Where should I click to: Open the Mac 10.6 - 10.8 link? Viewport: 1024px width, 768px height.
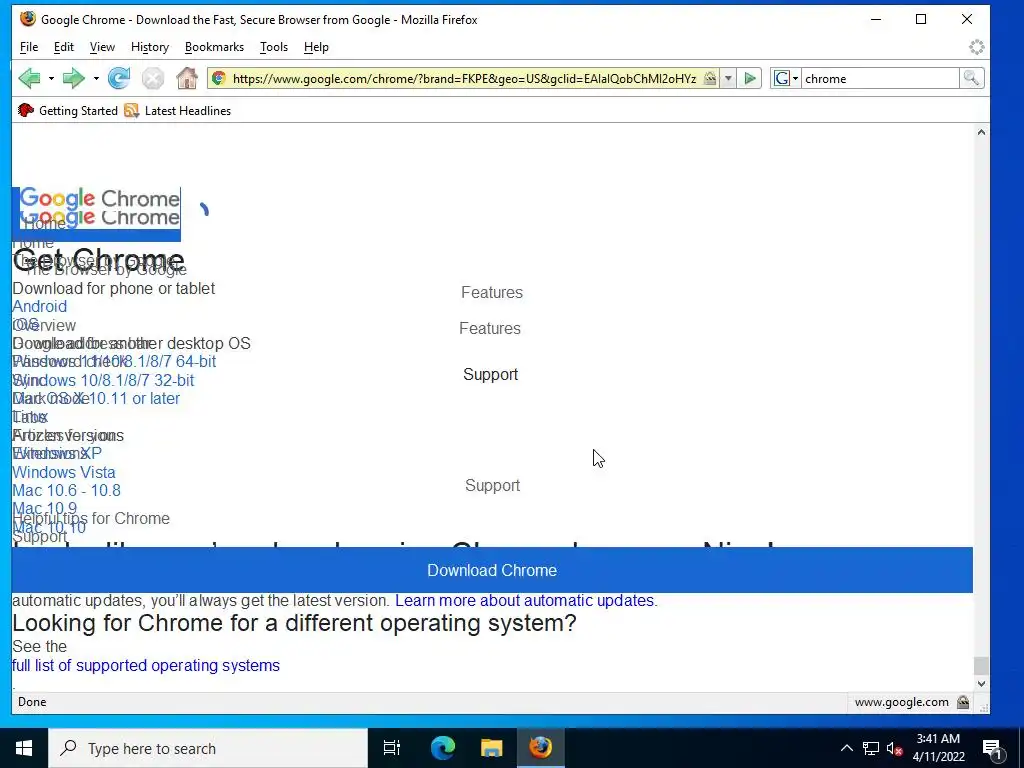(x=66, y=490)
